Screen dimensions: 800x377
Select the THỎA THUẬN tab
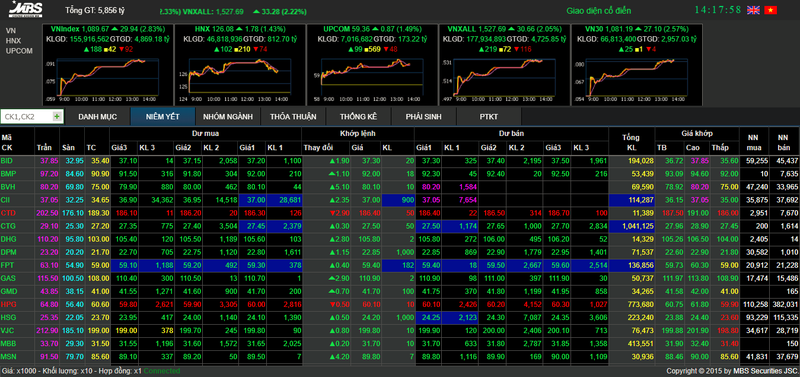[293, 116]
